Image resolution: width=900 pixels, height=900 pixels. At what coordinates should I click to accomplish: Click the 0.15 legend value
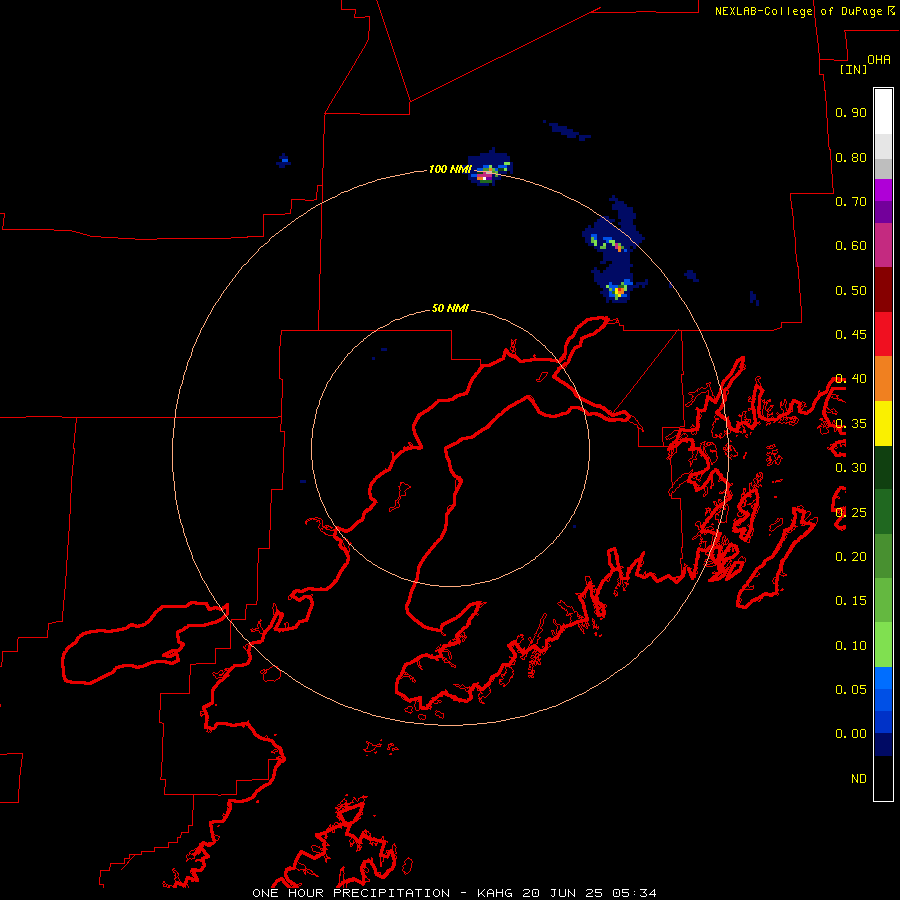point(851,601)
